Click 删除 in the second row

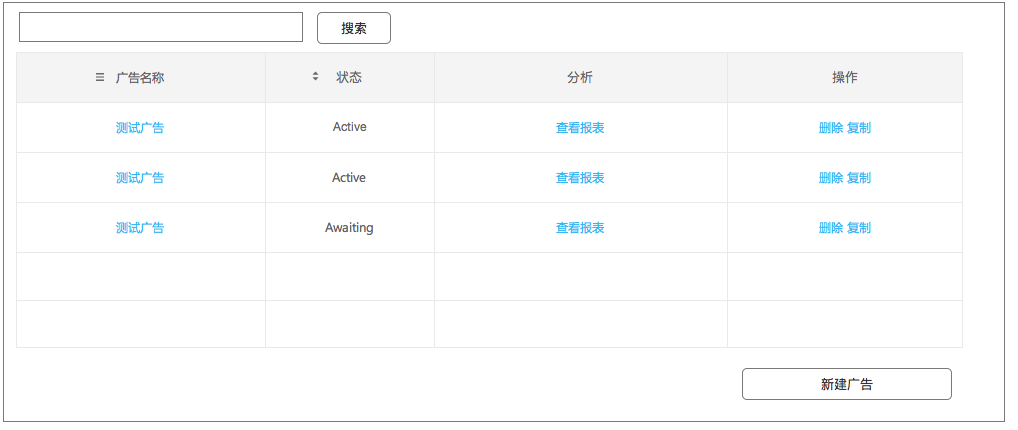point(831,178)
